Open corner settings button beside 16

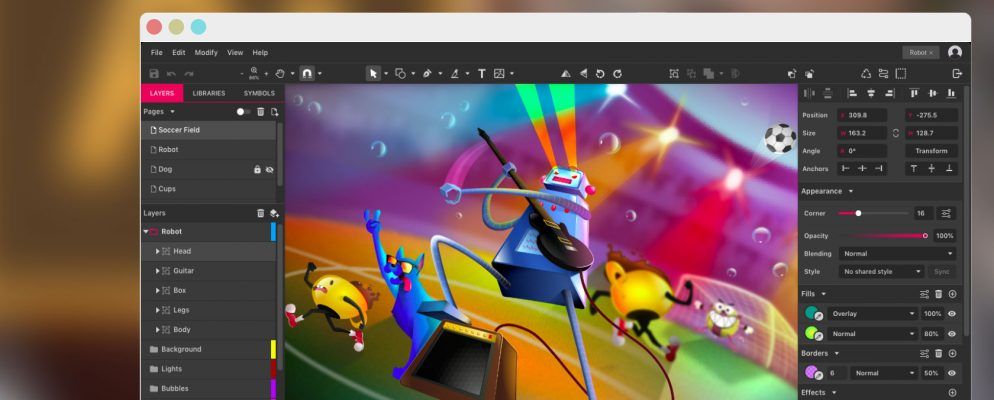tap(946, 214)
